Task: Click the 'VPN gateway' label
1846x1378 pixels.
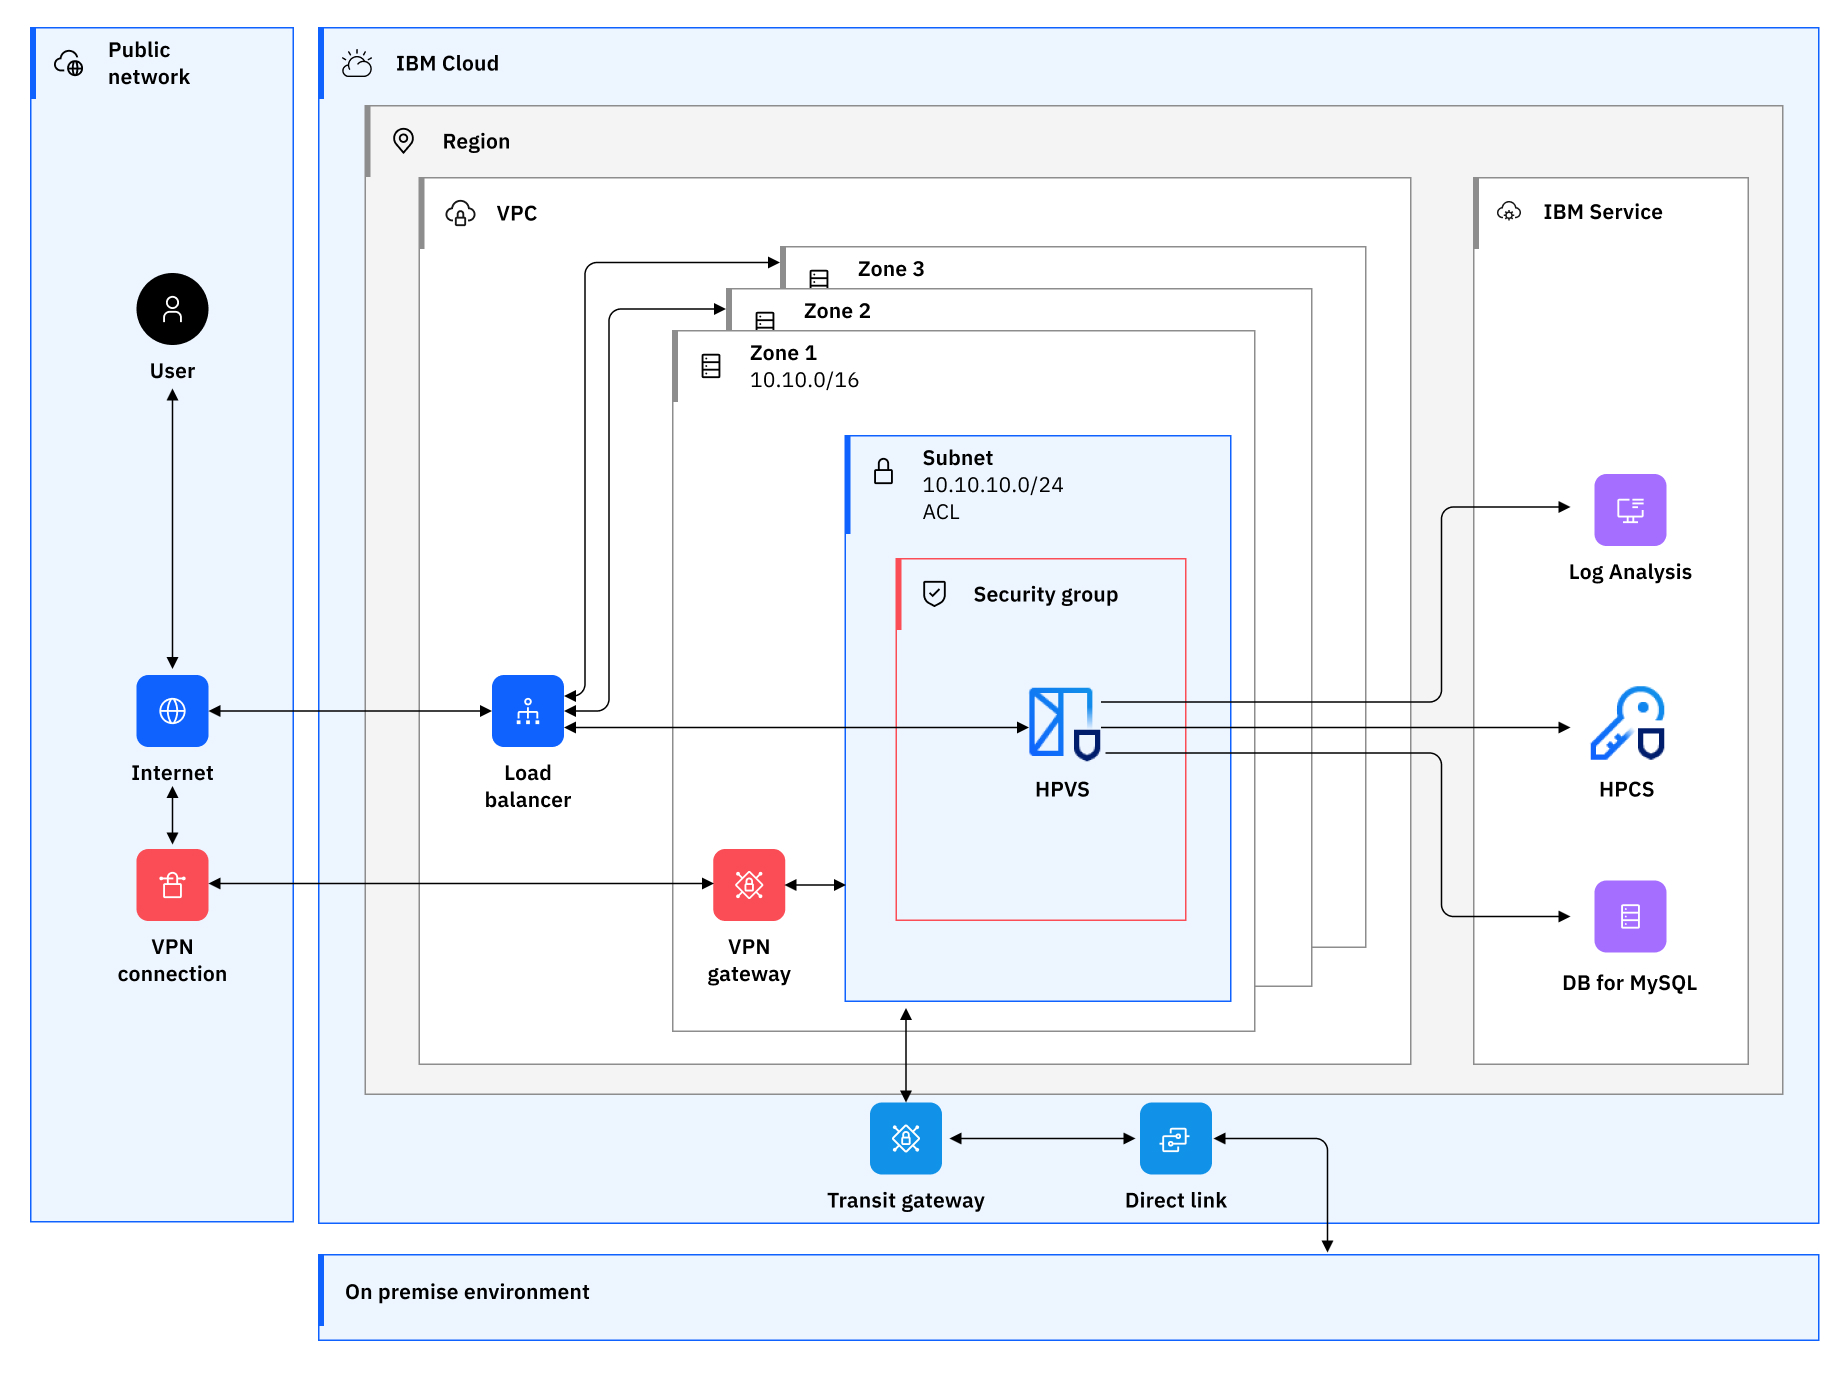Action: [x=749, y=960]
